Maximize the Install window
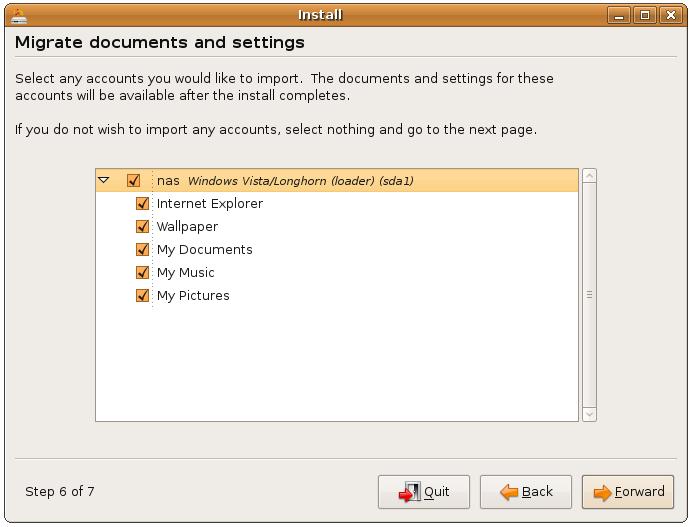This screenshot has width=691, height=527. [645, 15]
